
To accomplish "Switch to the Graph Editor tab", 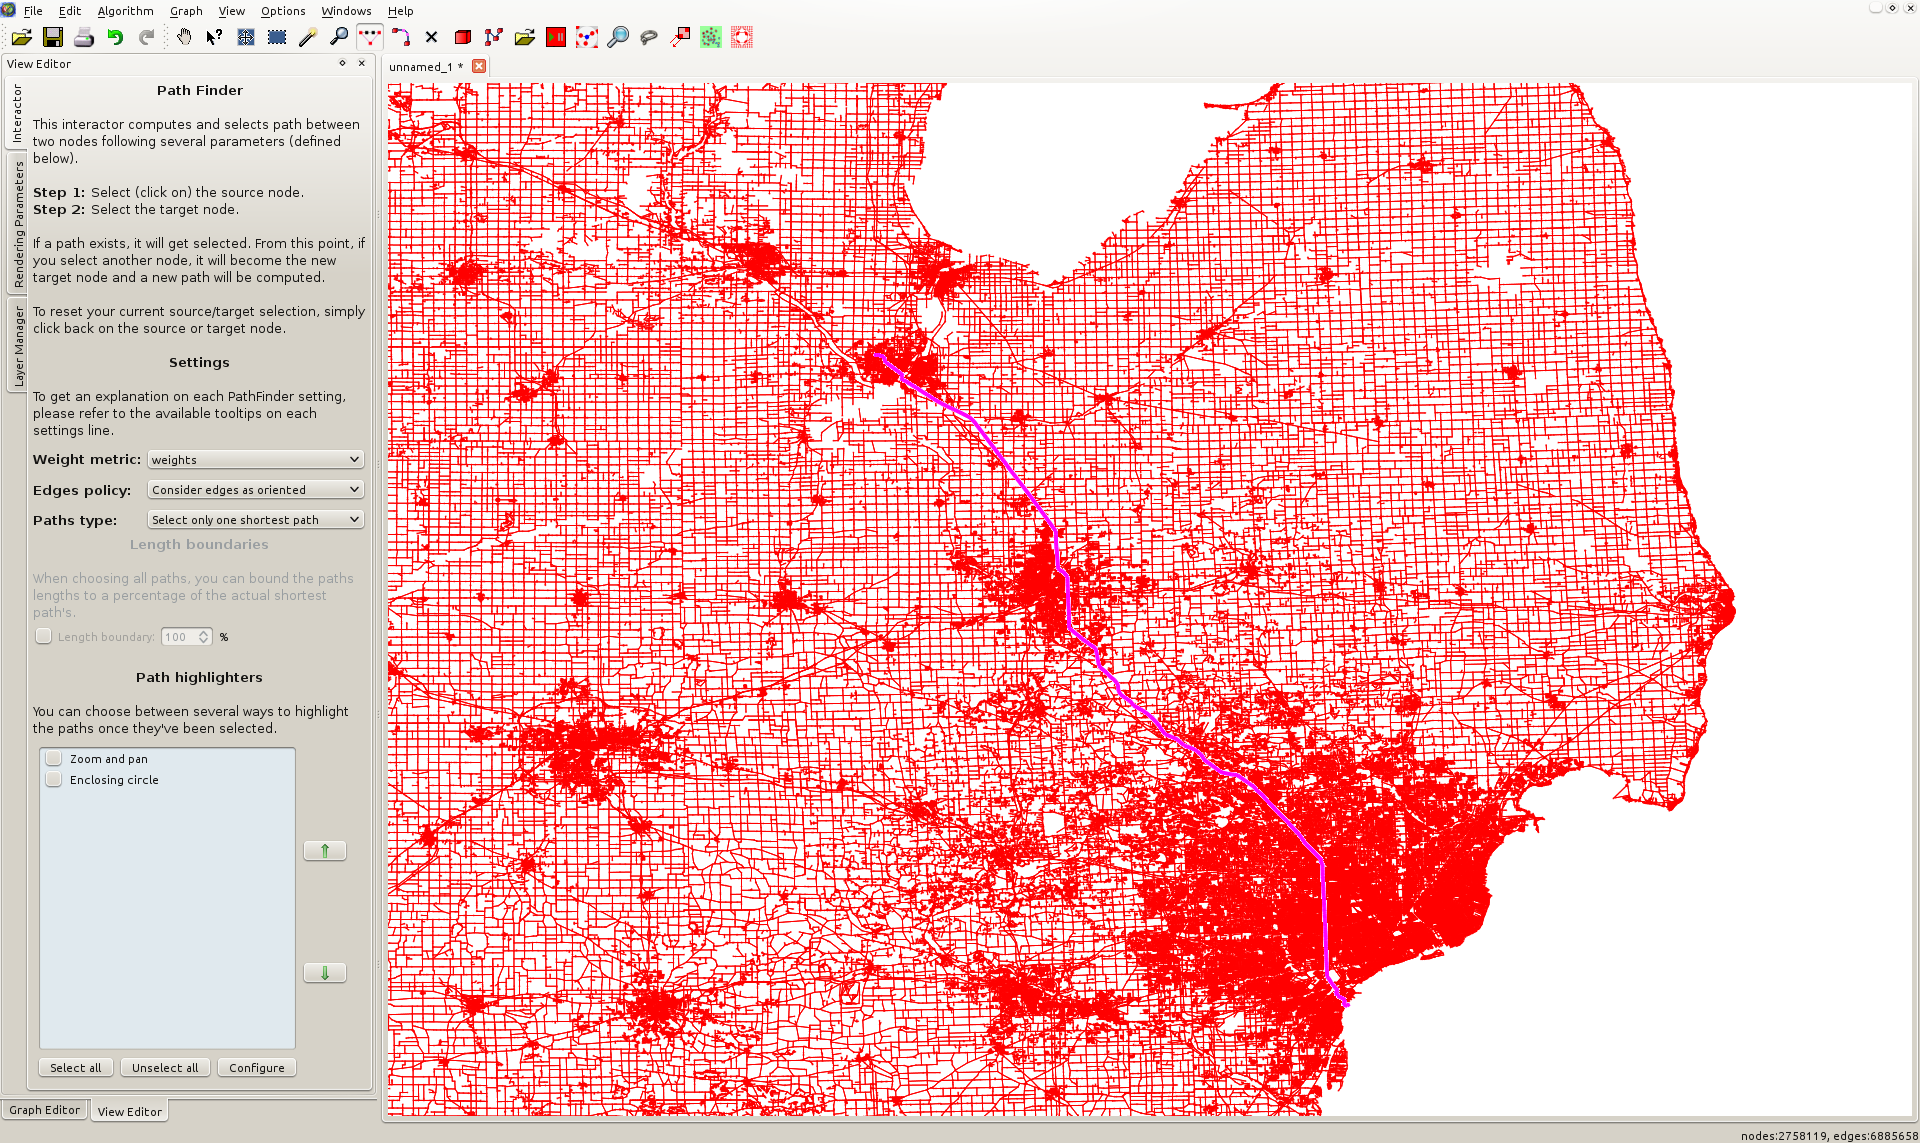I will 45,1110.
